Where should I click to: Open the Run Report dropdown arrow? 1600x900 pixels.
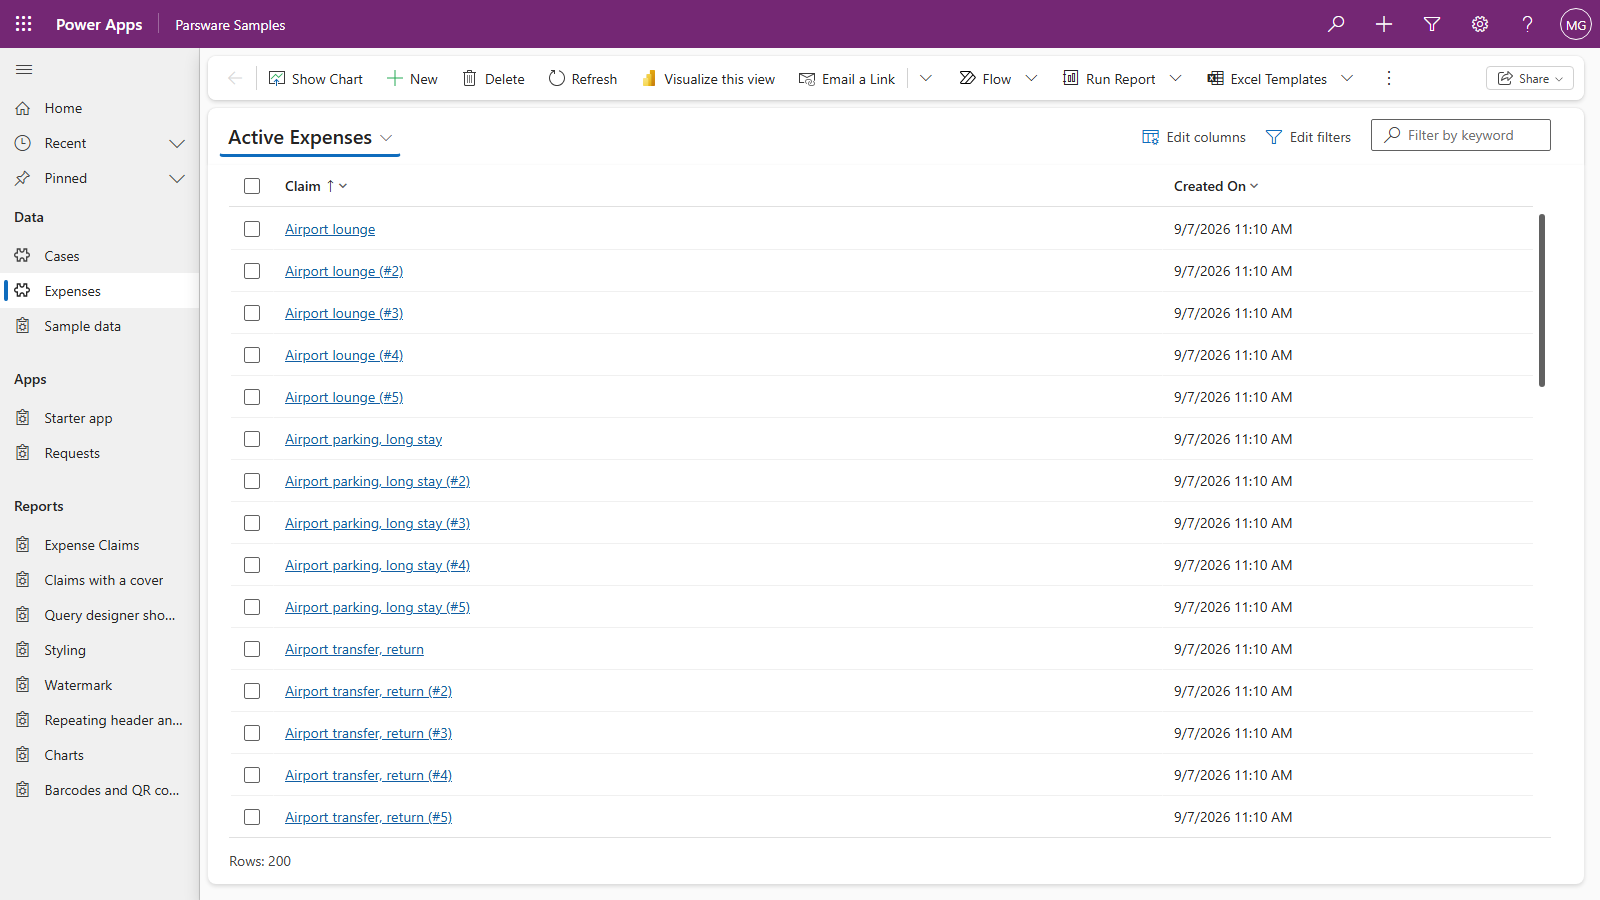tap(1176, 78)
